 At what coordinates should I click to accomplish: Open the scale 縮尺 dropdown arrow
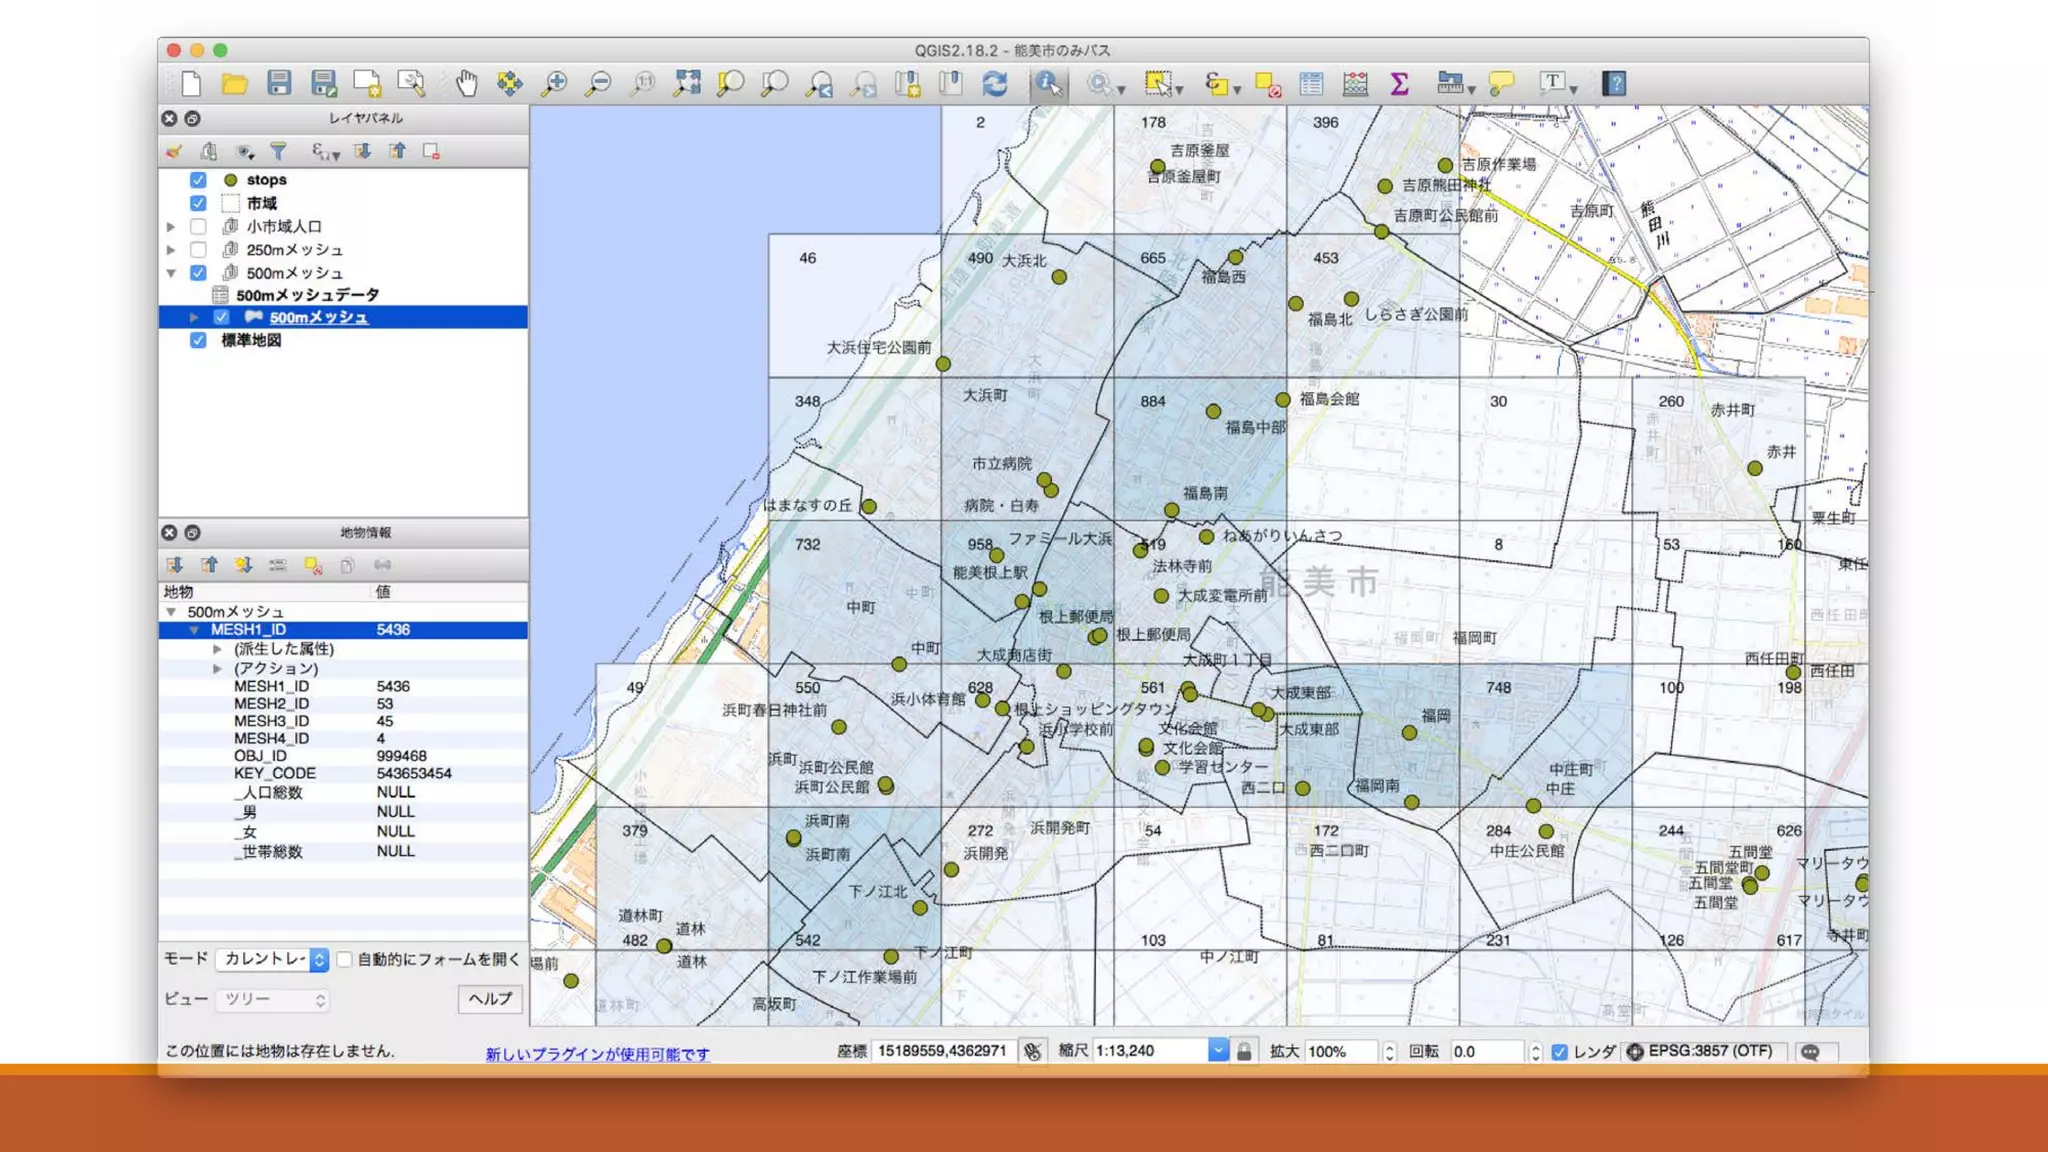click(1217, 1051)
